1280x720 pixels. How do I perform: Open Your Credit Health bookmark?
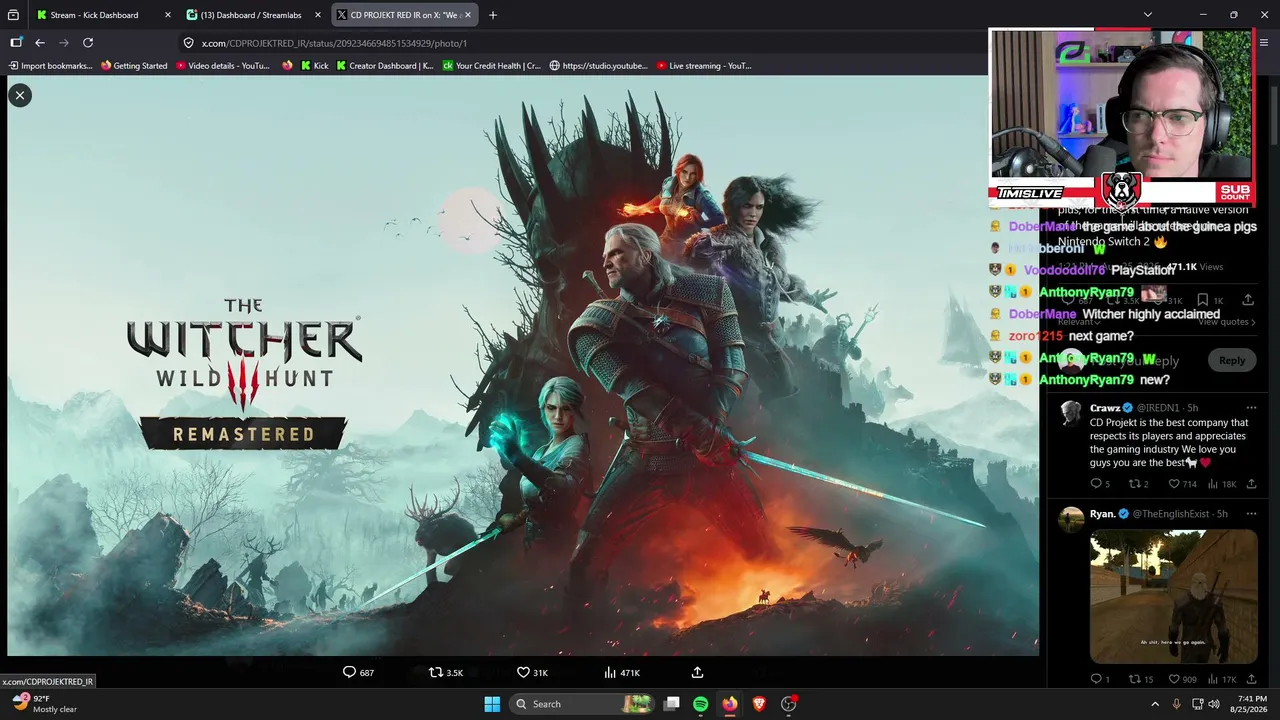click(491, 66)
